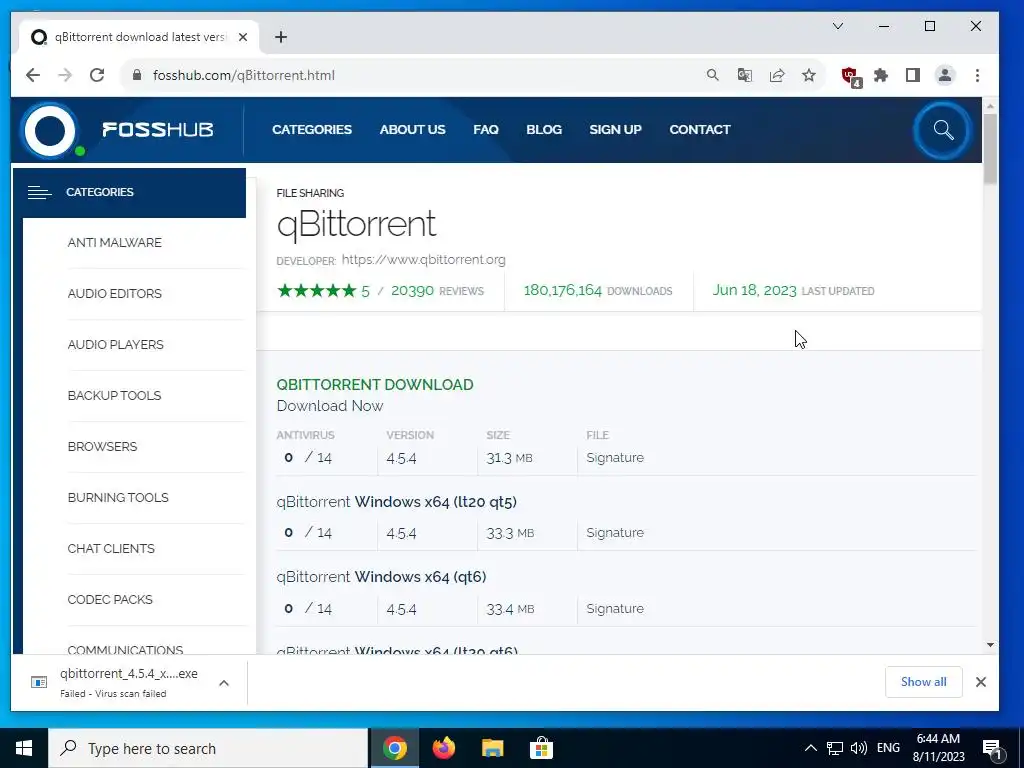The image size is (1024, 768).
Task: Open Firefox from the taskbar
Action: (x=443, y=748)
